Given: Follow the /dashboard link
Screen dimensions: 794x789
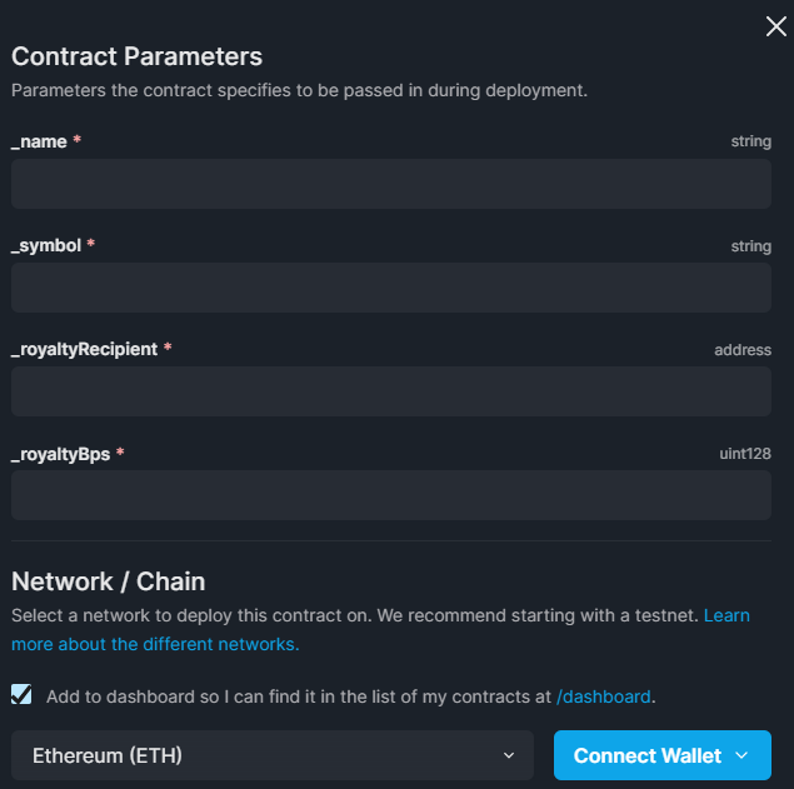Looking at the screenshot, I should point(603,696).
